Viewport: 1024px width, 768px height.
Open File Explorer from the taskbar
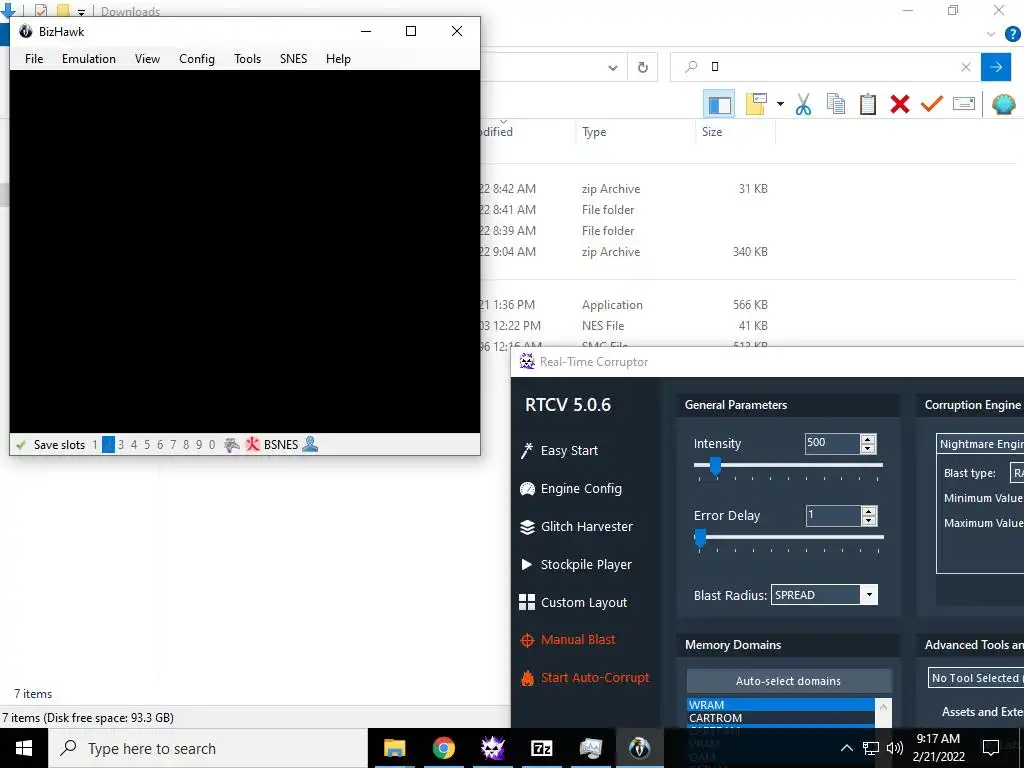tap(394, 748)
